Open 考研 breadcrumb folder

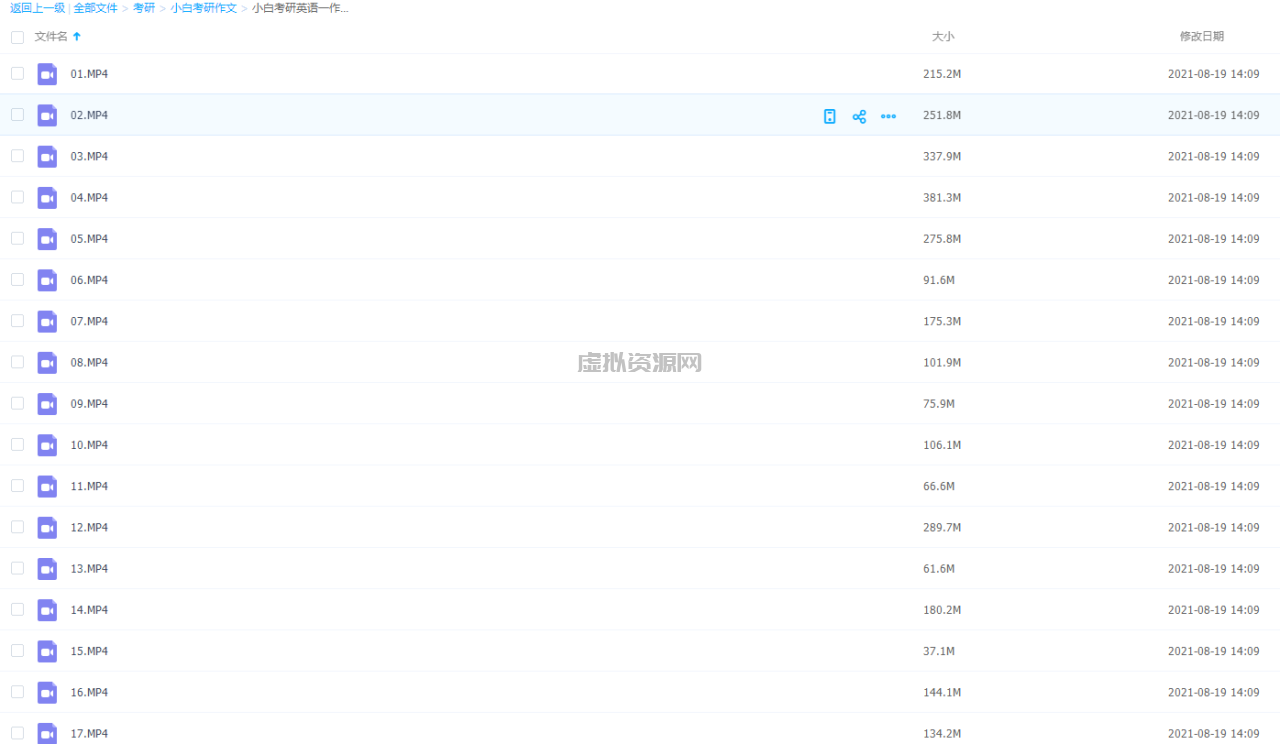(144, 8)
